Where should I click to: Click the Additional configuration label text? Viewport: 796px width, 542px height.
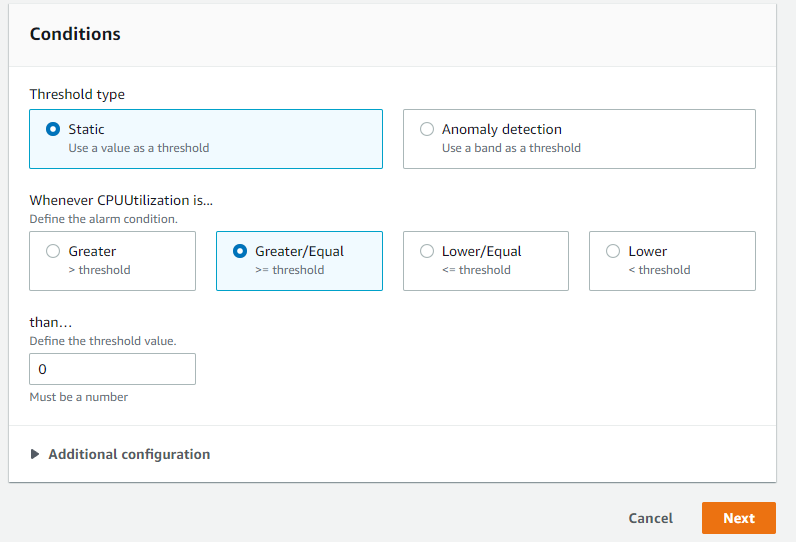129,454
